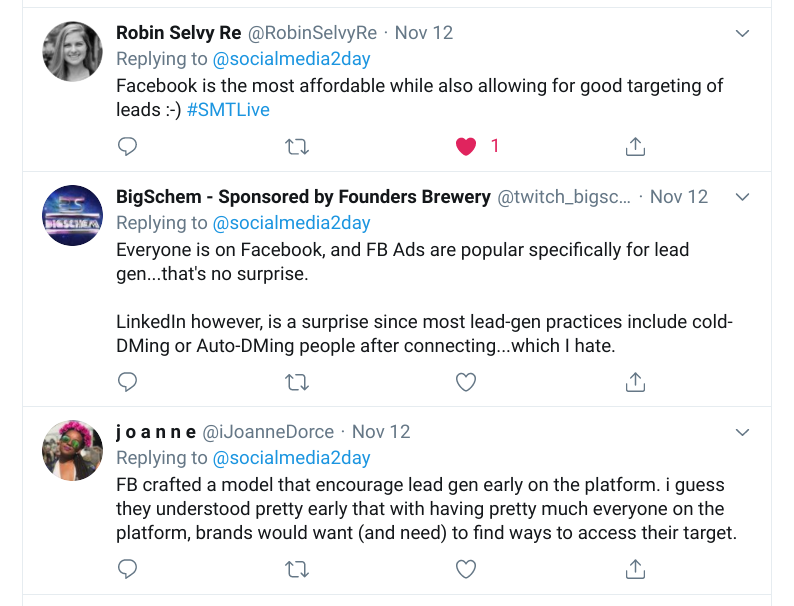View BigSchem's profile avatar
Screen dimensions: 794x606
coord(73,215)
